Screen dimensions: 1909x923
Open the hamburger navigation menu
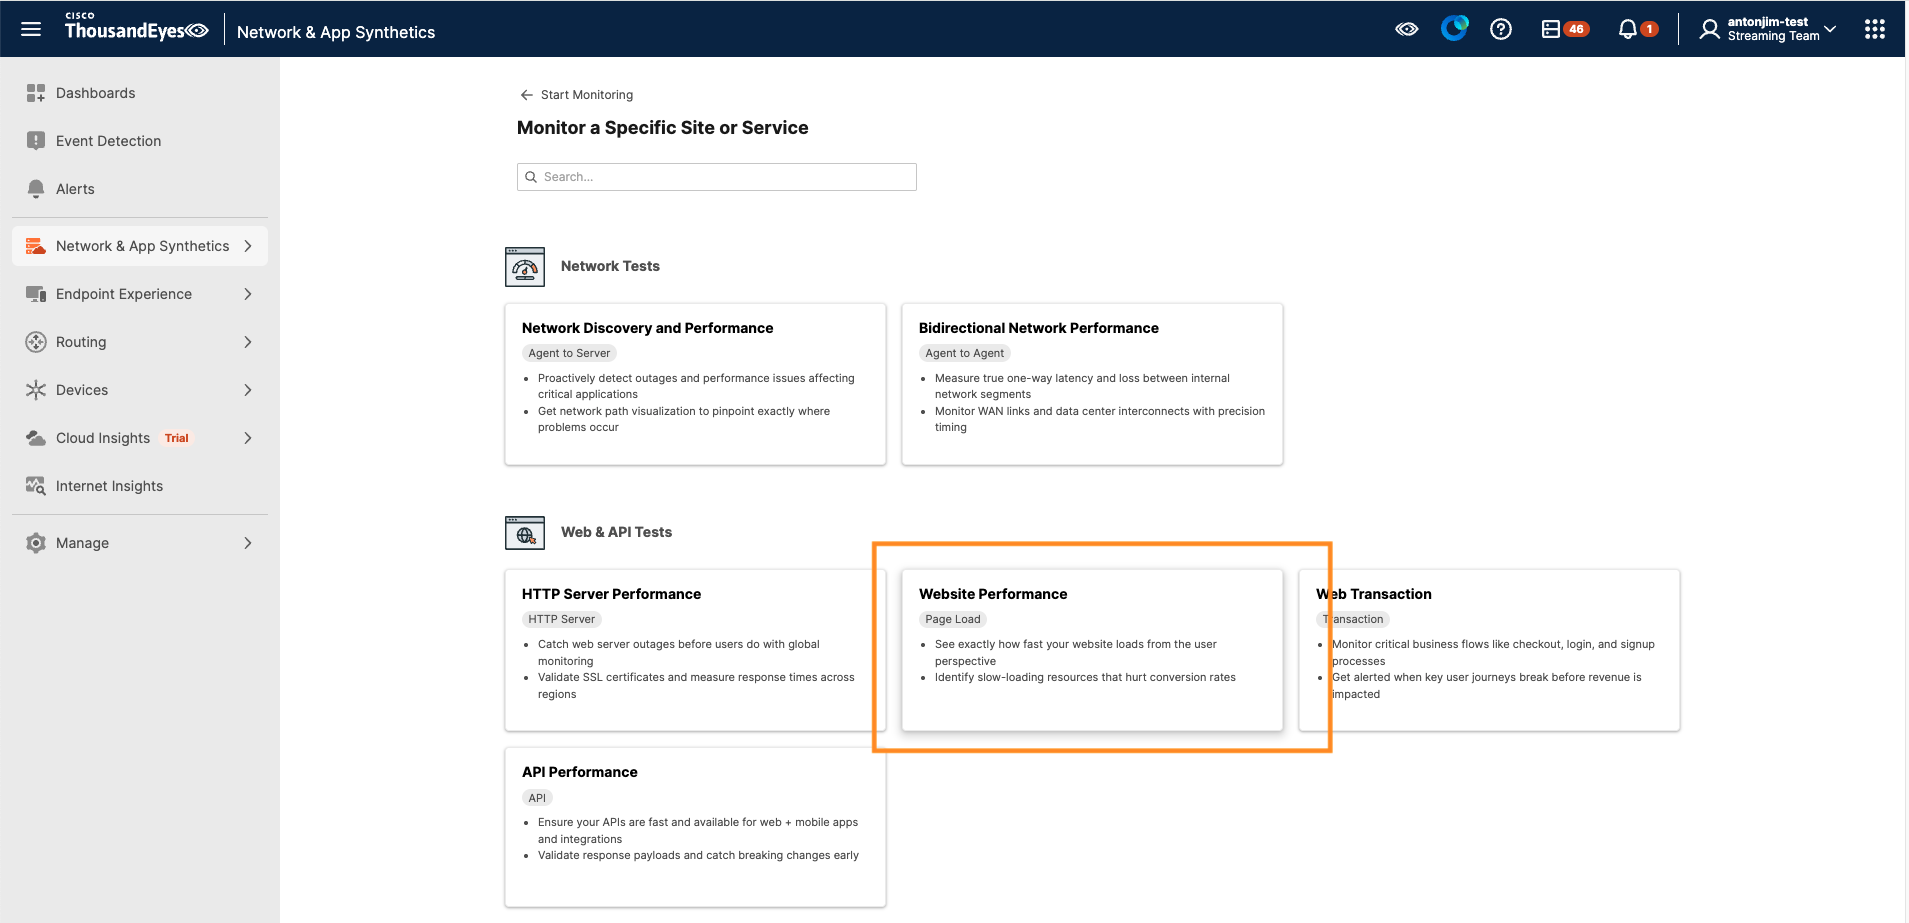coord(31,29)
